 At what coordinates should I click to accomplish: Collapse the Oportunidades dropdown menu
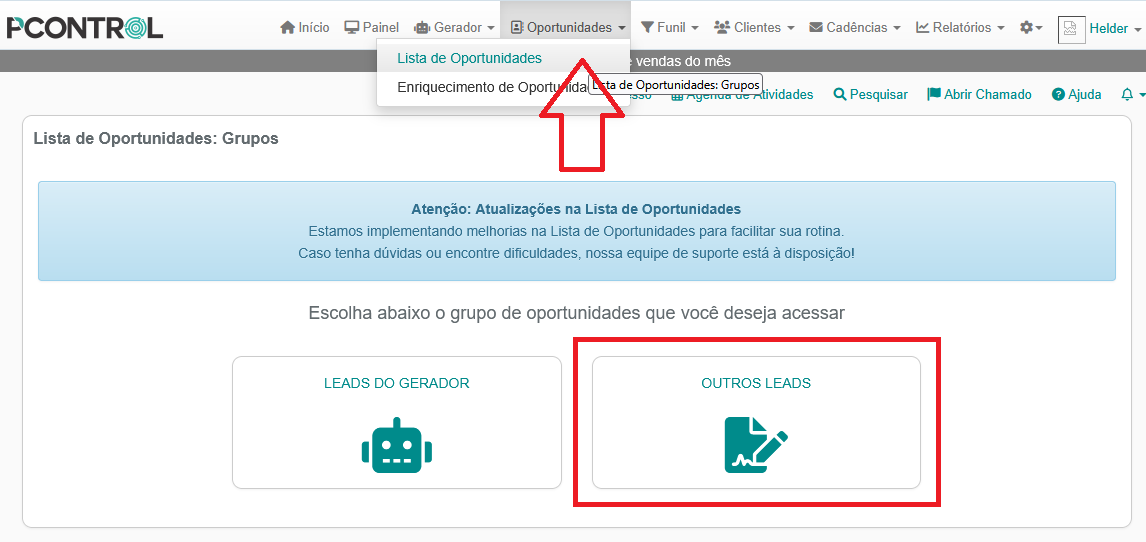click(568, 28)
